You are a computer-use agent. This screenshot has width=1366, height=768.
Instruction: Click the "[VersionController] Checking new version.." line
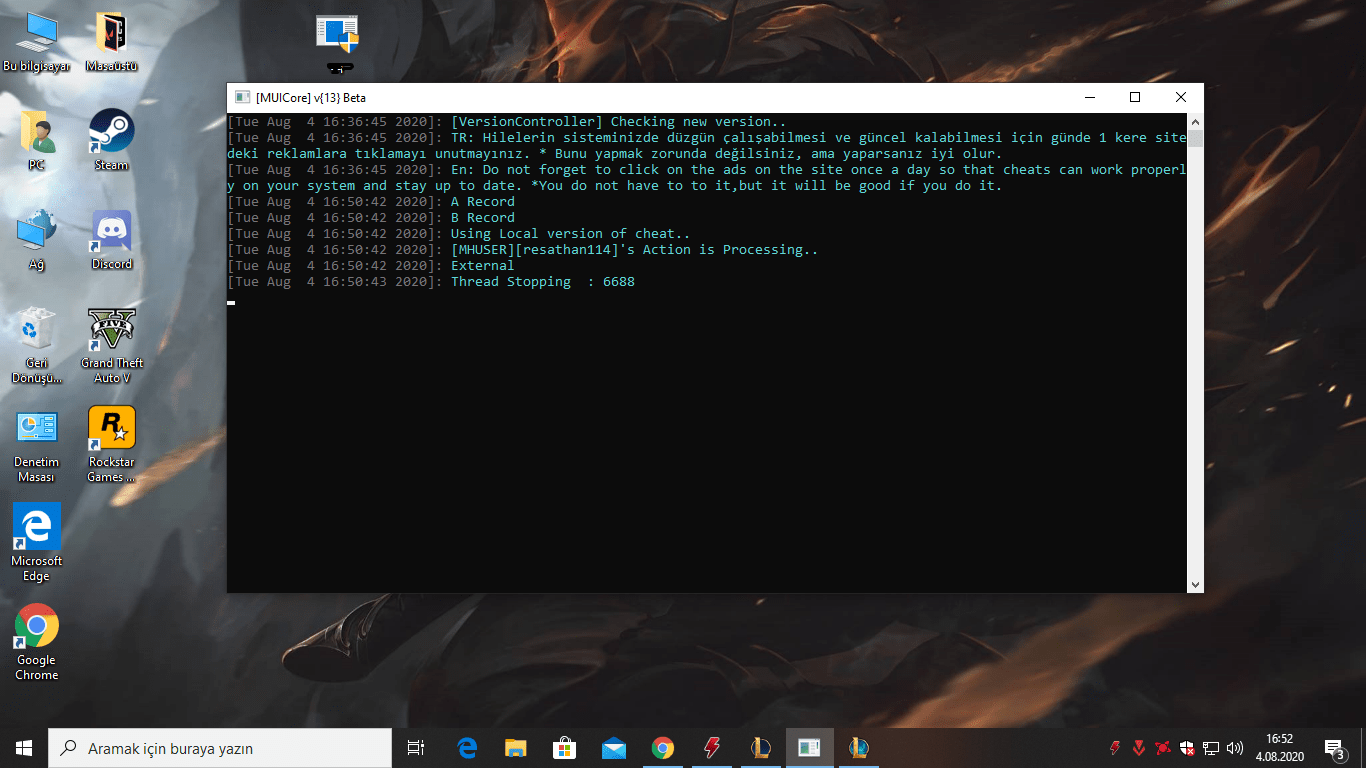[x=619, y=122]
